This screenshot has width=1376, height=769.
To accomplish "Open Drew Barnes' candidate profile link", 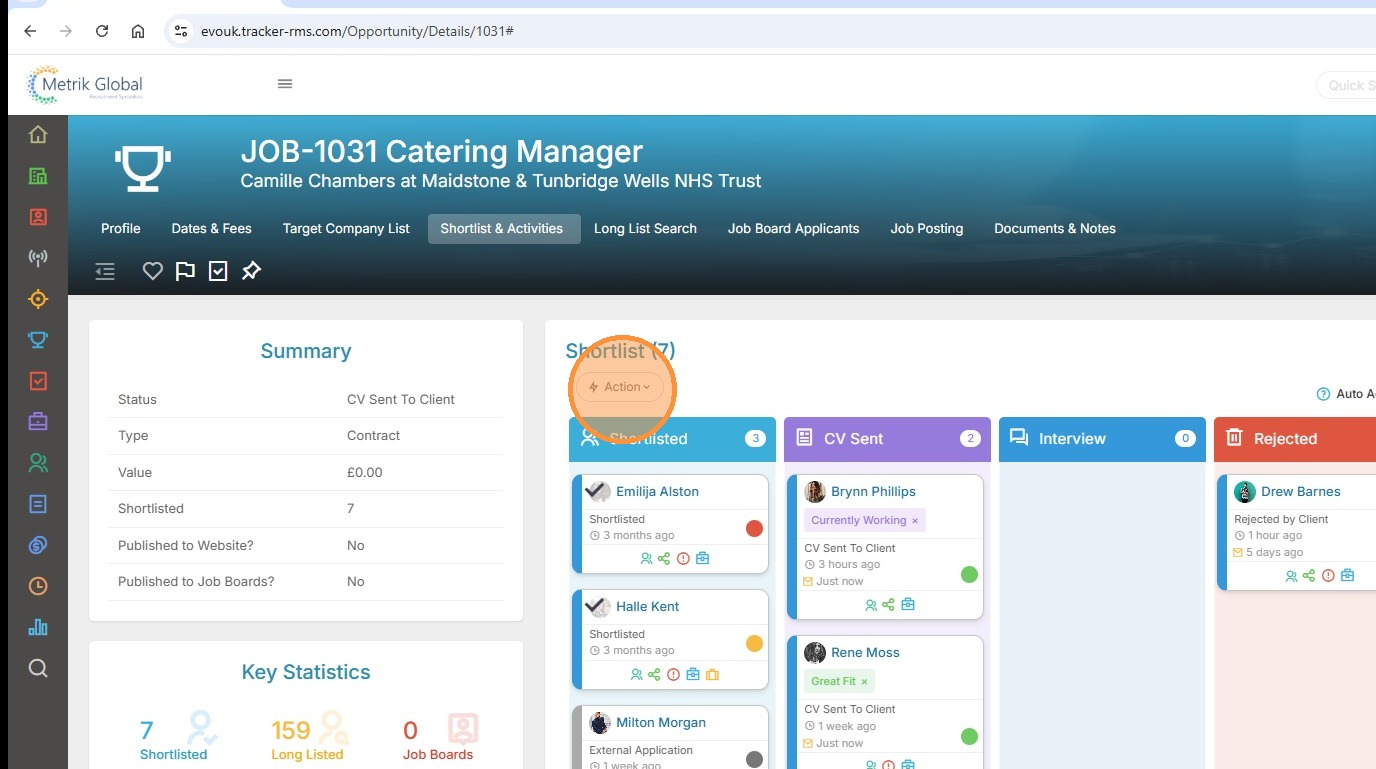I will [1301, 491].
